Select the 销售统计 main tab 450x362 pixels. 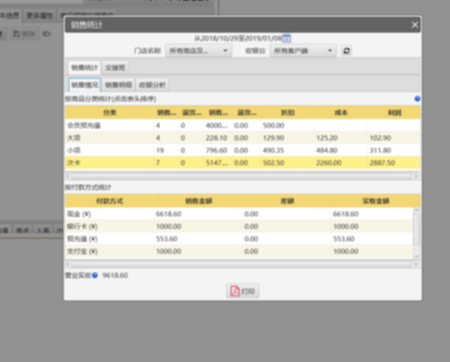tap(85, 68)
